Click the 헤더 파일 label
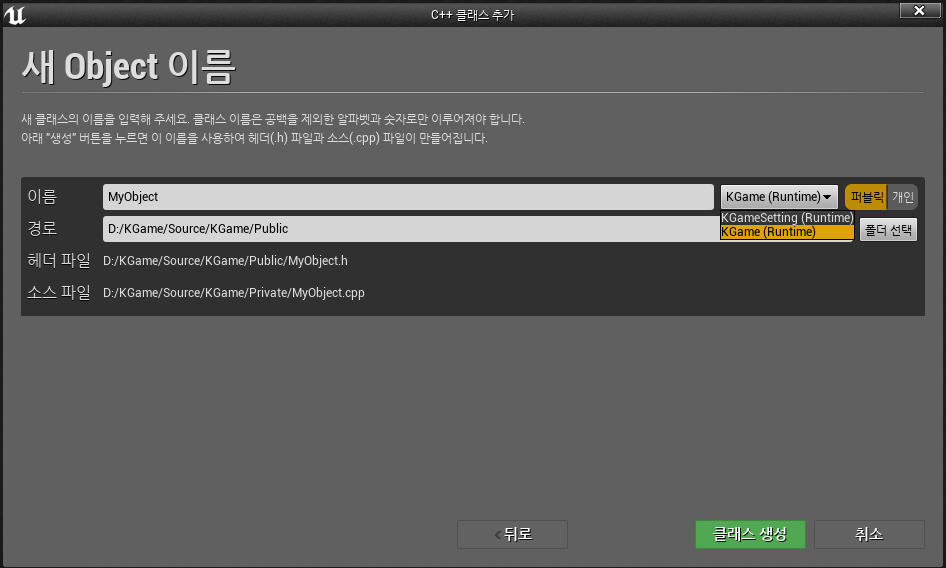Viewport: 946px width, 568px height. pos(59,261)
